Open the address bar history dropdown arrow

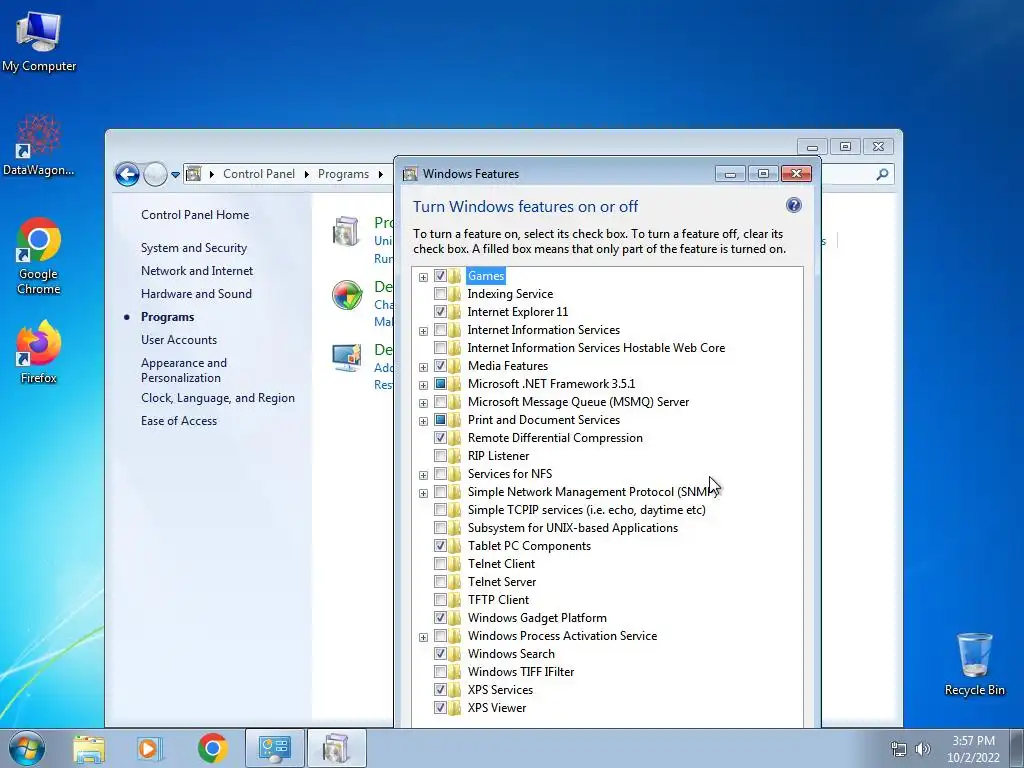click(x=175, y=174)
